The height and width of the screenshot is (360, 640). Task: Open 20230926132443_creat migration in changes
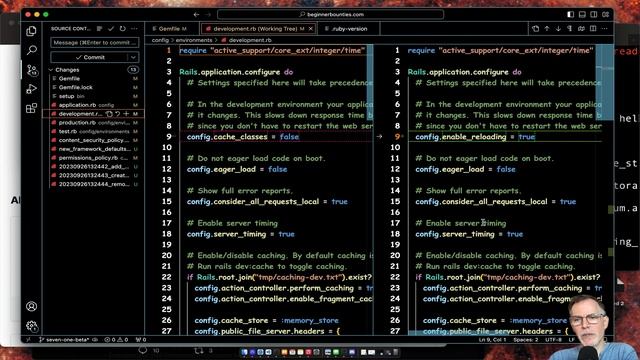93,176
